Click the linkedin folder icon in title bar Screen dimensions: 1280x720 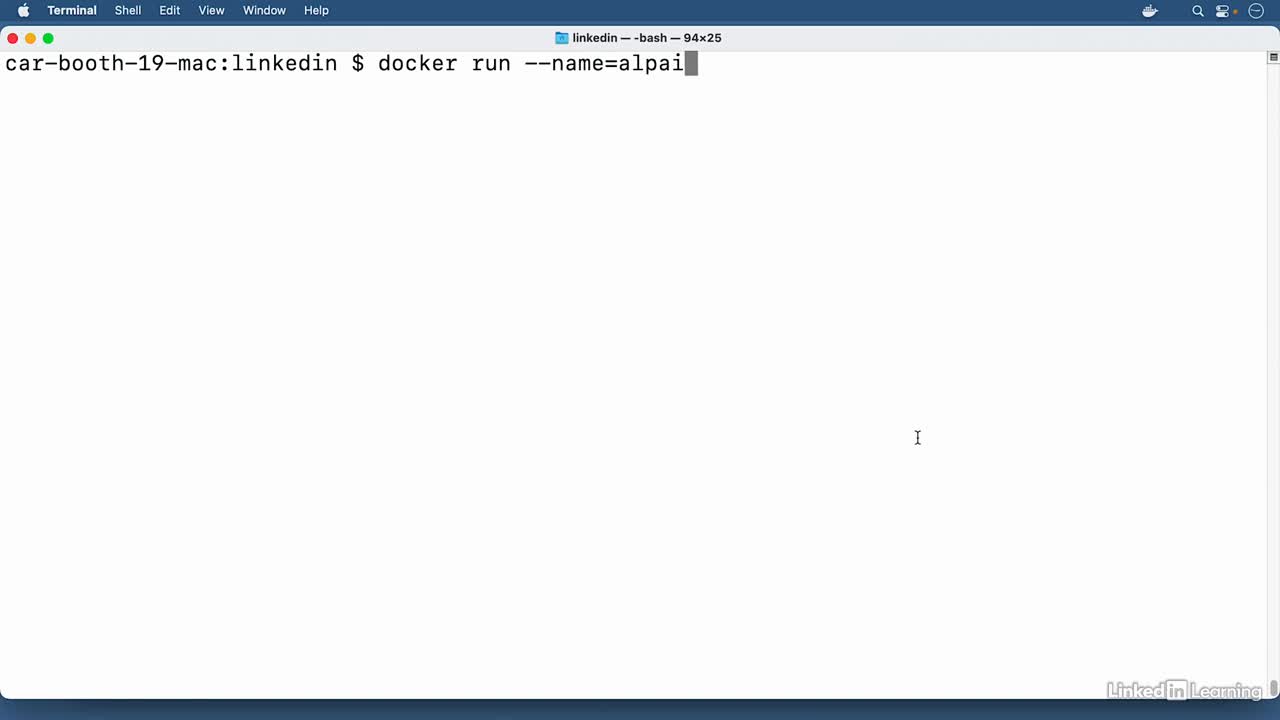562,38
